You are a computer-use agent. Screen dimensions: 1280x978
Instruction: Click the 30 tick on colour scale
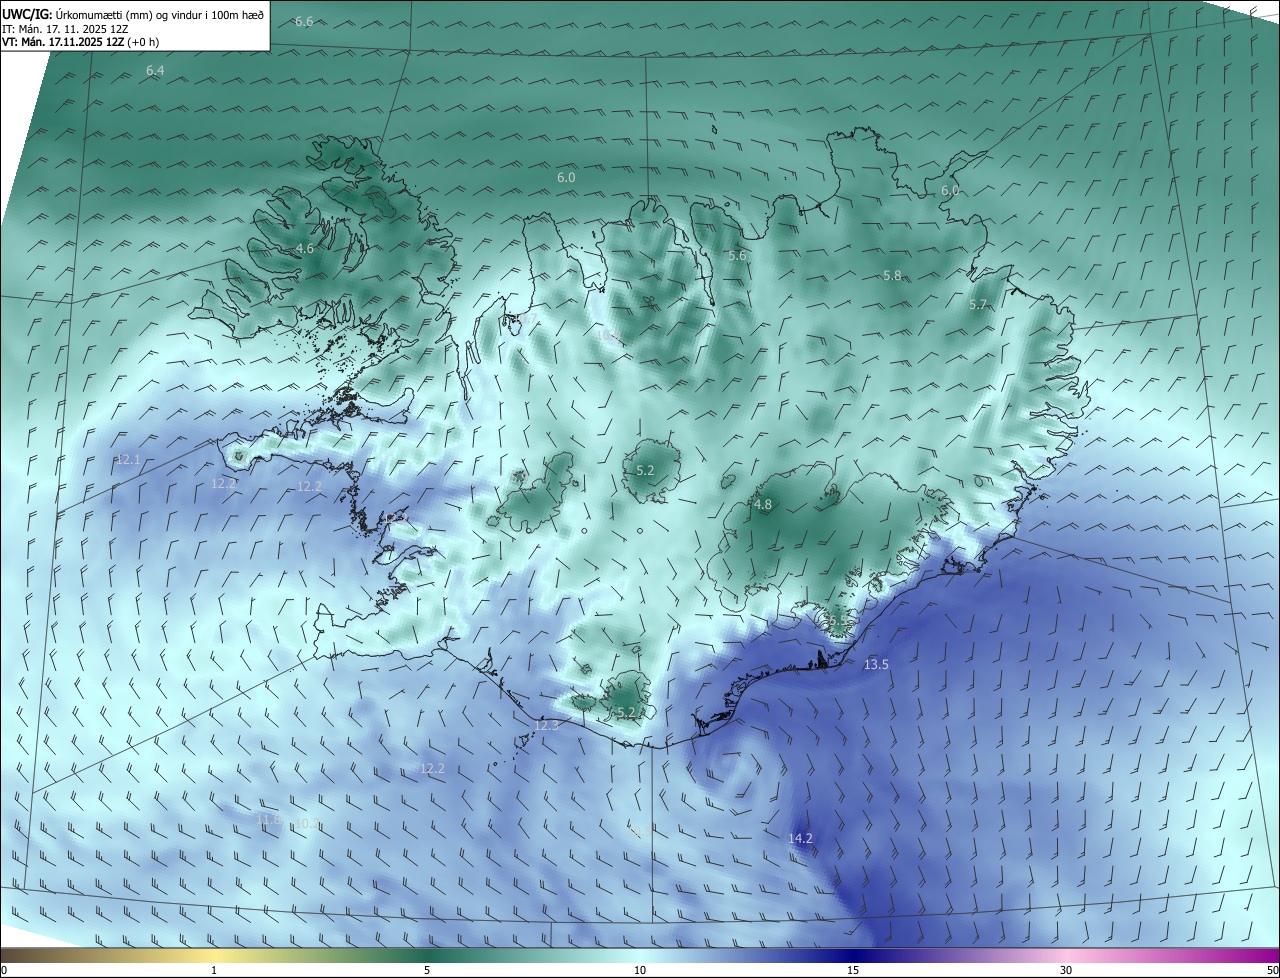coord(1066,970)
